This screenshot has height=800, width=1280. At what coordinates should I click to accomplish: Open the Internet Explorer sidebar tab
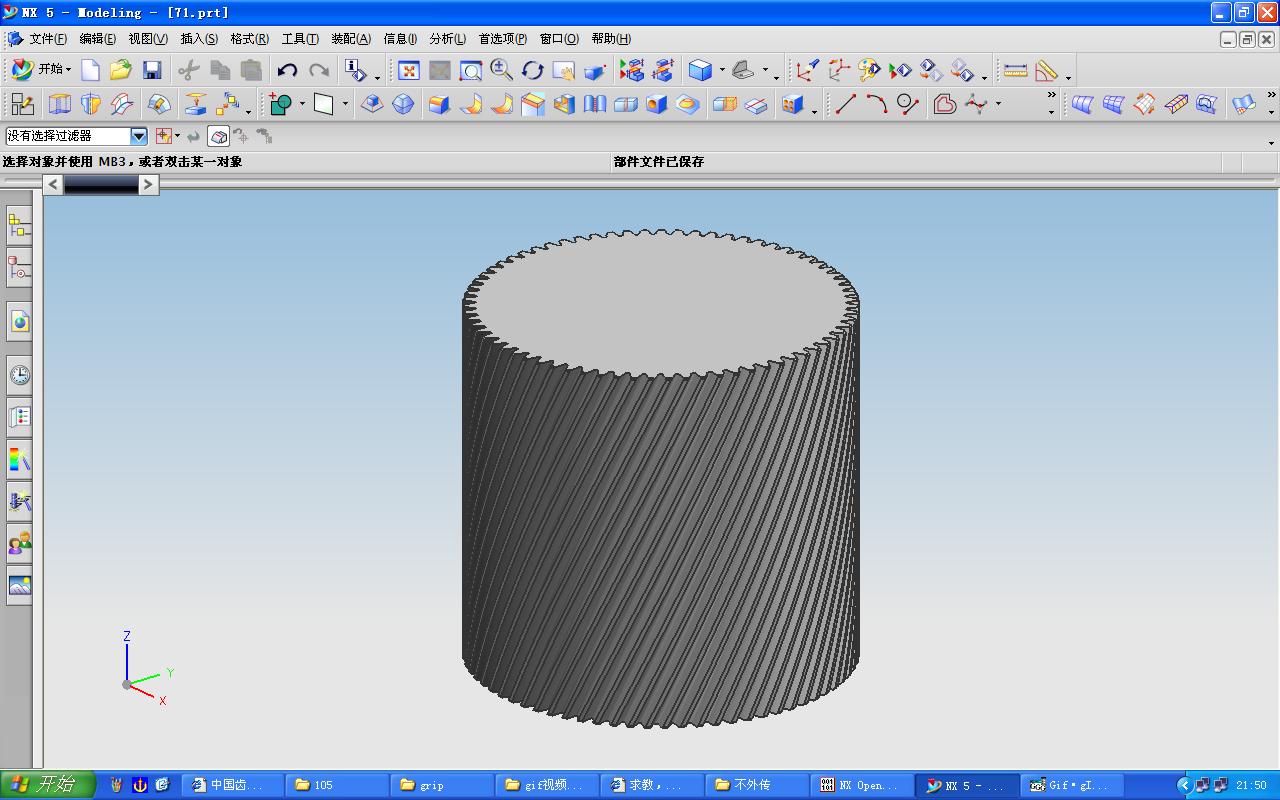[x=19, y=321]
